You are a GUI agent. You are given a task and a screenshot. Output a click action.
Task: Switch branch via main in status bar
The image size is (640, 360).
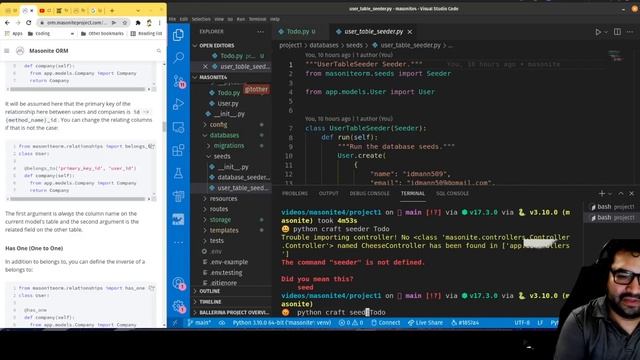(x=199, y=322)
